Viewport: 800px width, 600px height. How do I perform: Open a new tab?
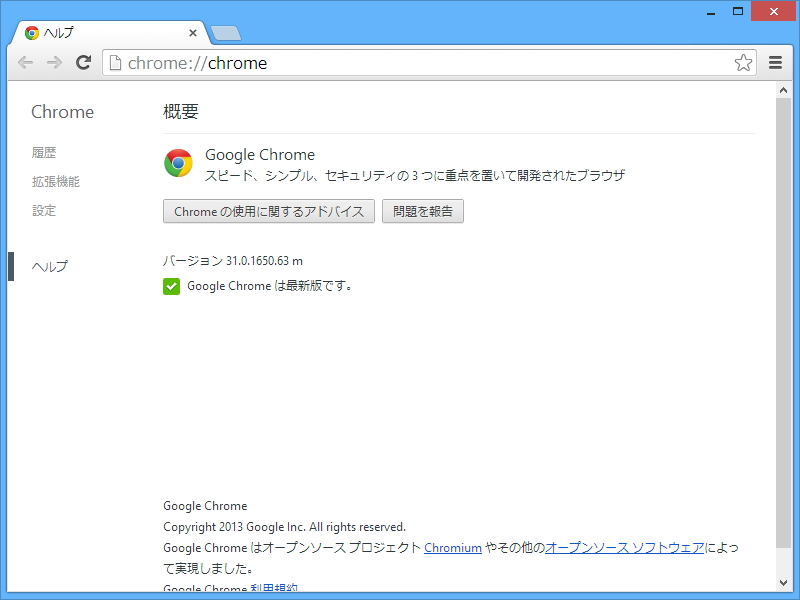225,32
